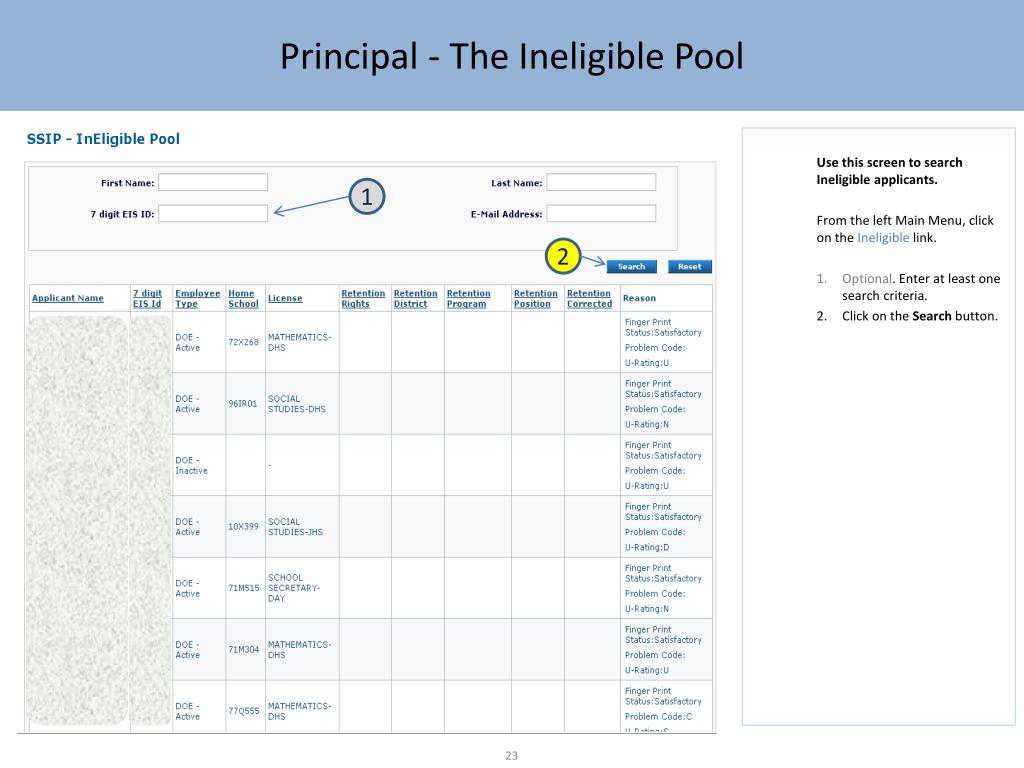Click Retention District column header

coord(415,298)
